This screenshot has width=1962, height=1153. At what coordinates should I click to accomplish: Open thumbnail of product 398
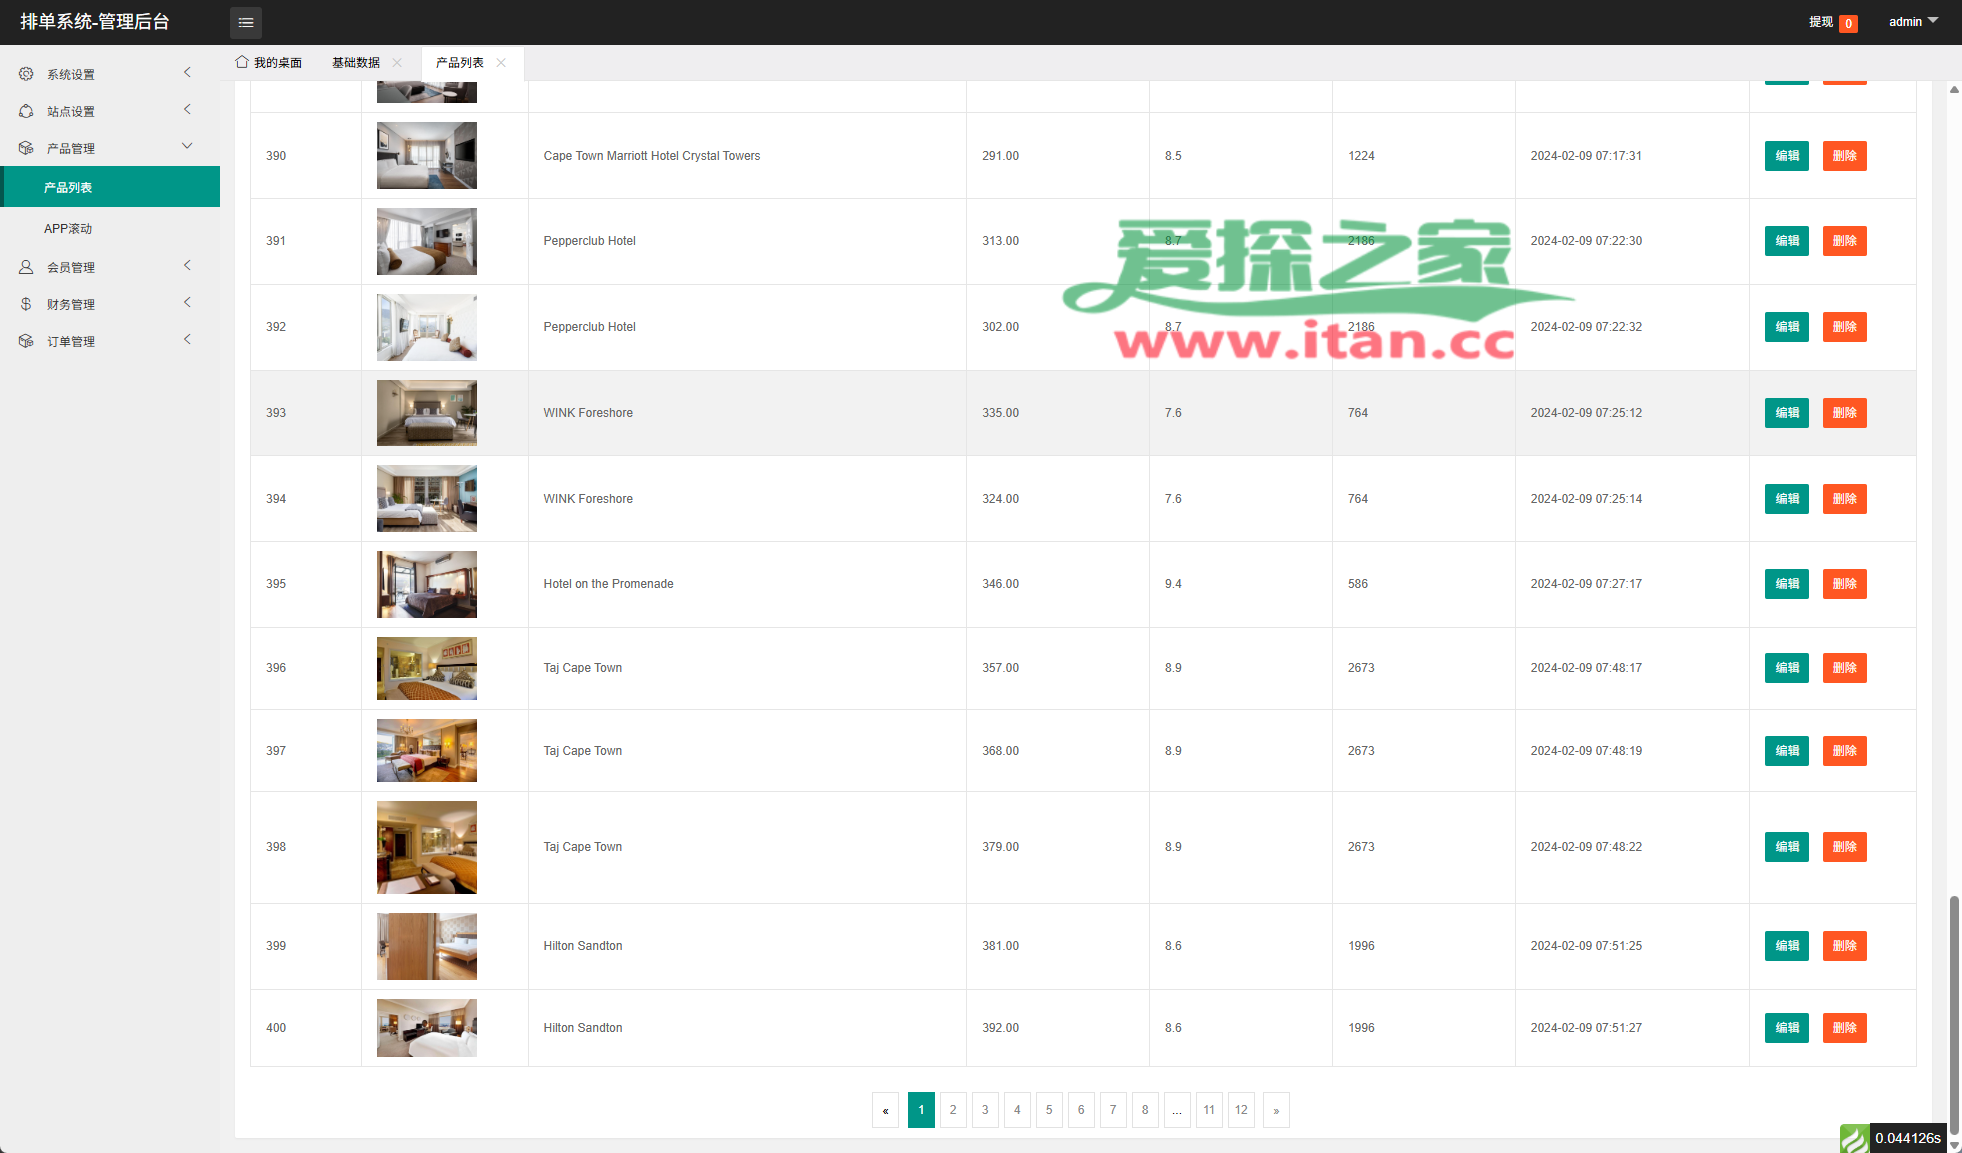(427, 847)
